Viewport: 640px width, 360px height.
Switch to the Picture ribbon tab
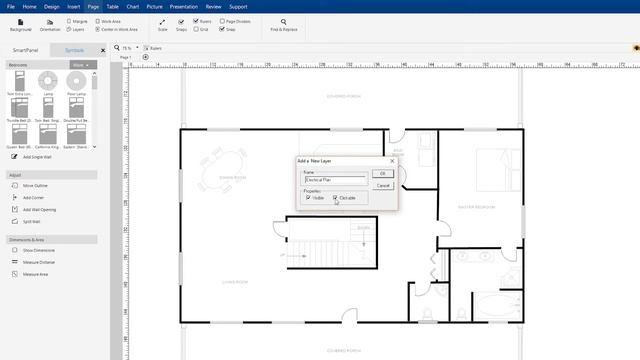(x=154, y=7)
